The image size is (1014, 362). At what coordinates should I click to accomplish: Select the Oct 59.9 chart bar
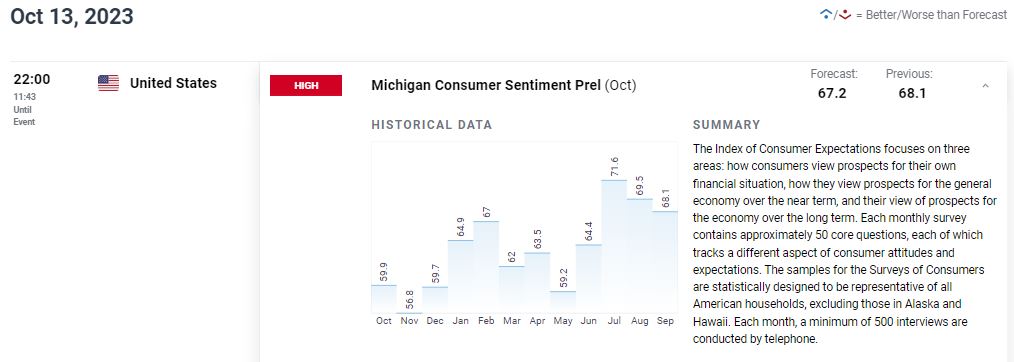[384, 299]
